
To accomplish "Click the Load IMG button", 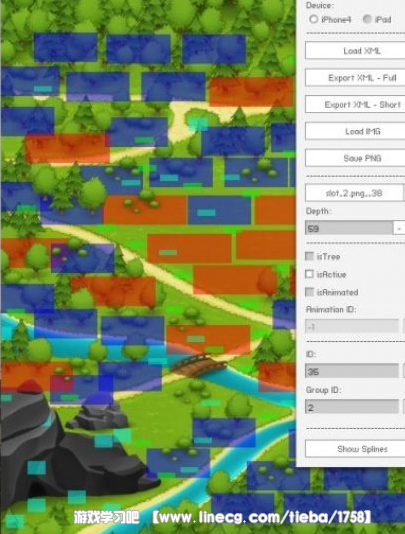I will [355, 131].
